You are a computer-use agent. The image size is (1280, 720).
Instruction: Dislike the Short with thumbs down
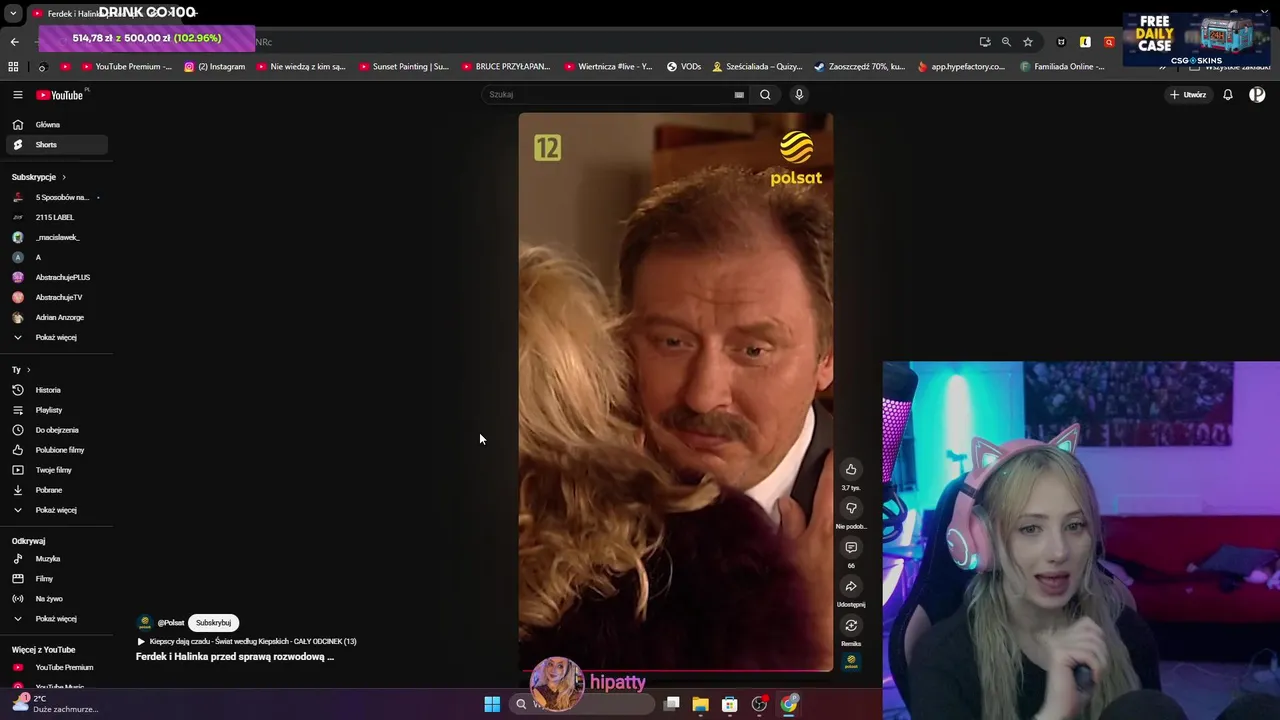851,508
